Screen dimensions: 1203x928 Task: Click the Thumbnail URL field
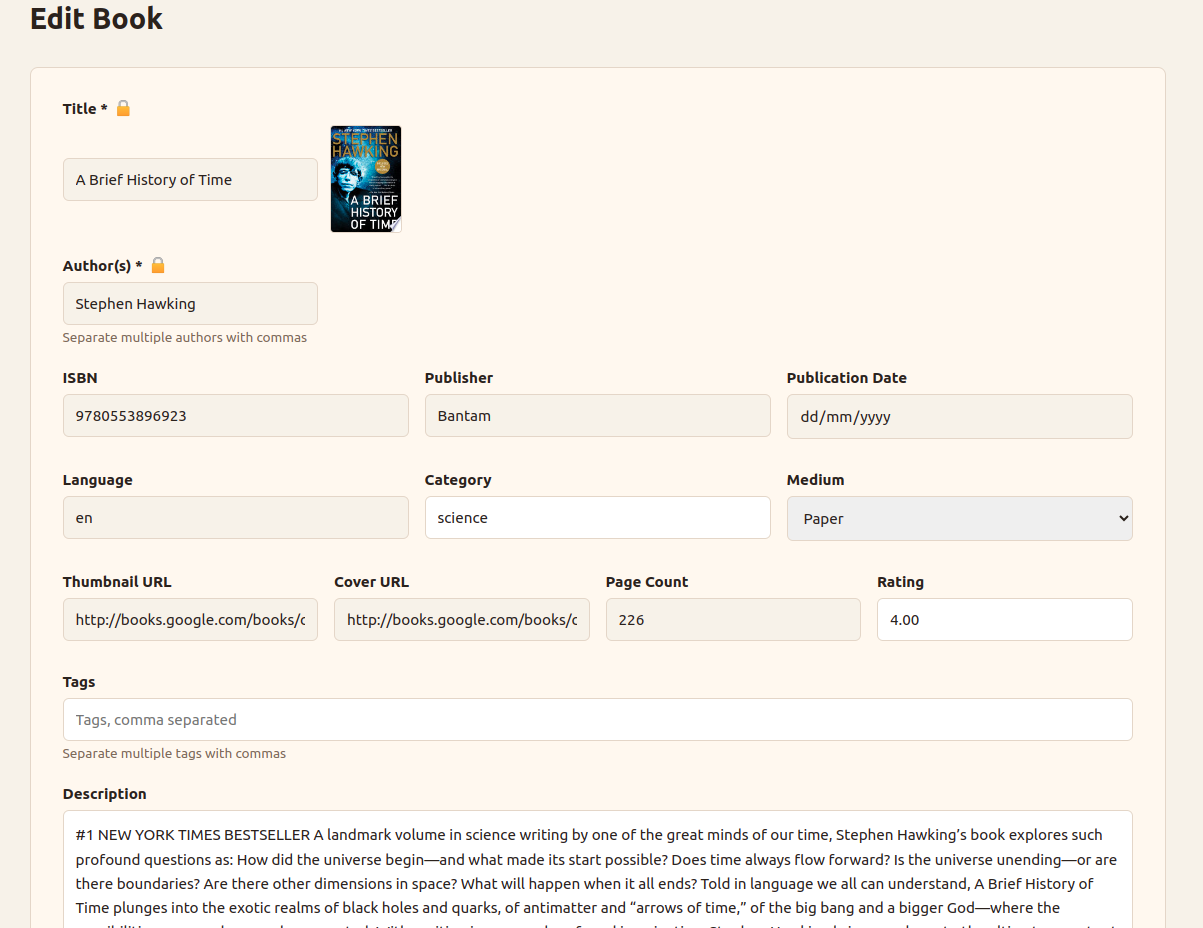pyautogui.click(x=190, y=619)
